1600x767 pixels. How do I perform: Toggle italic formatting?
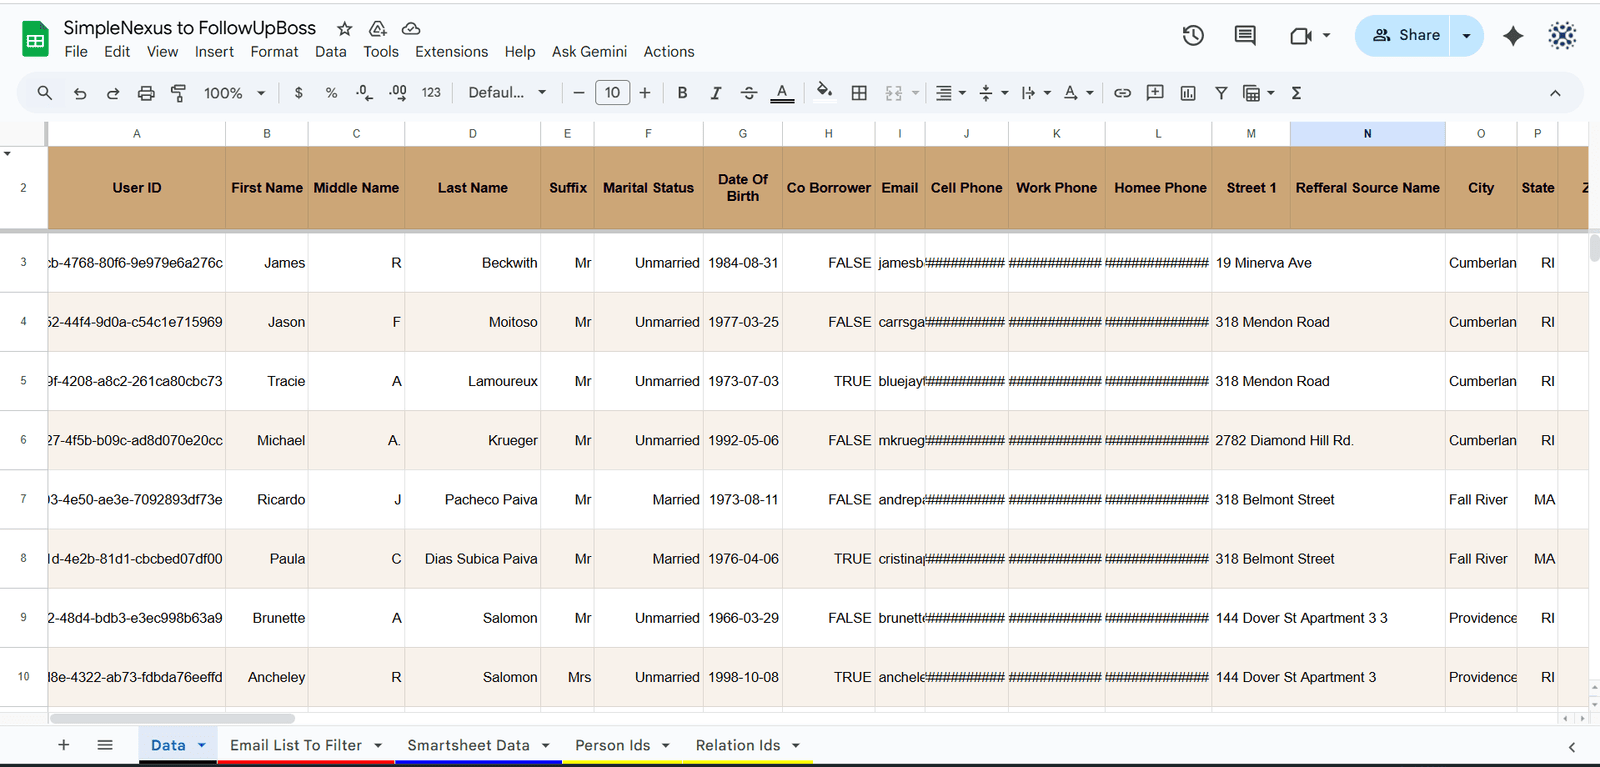[715, 93]
